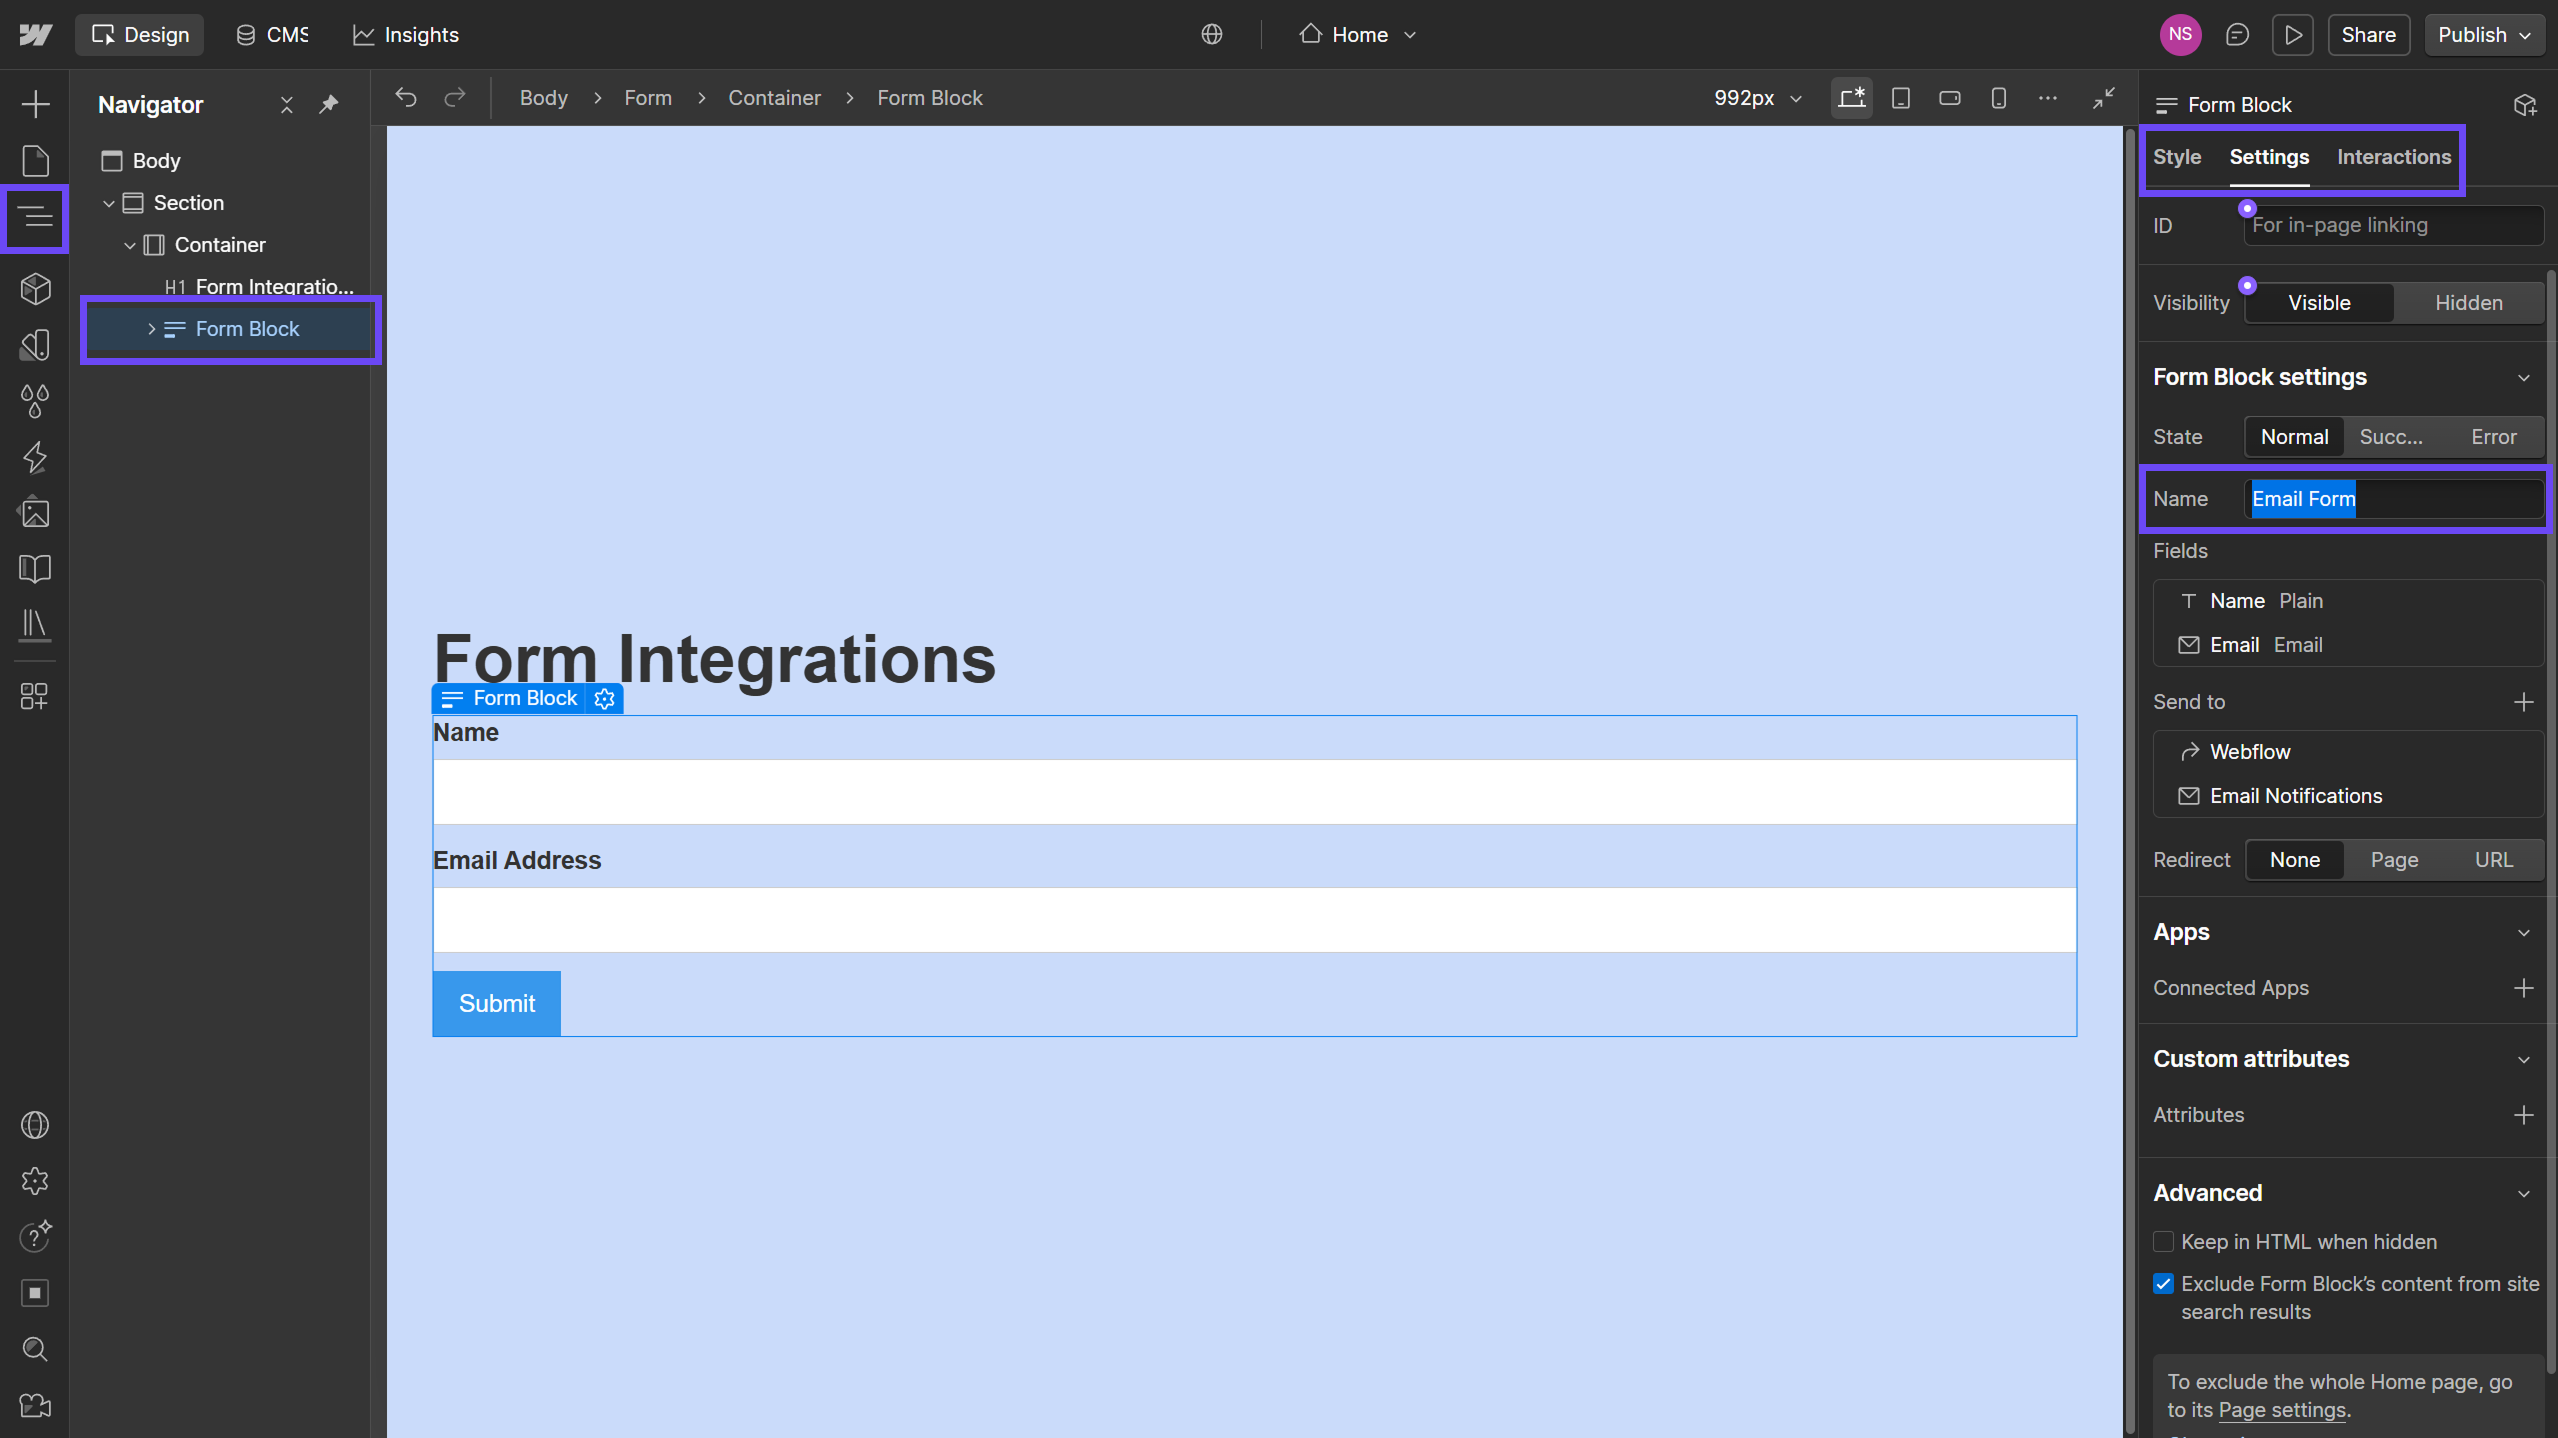Switch to the Style tab

(x=2177, y=157)
